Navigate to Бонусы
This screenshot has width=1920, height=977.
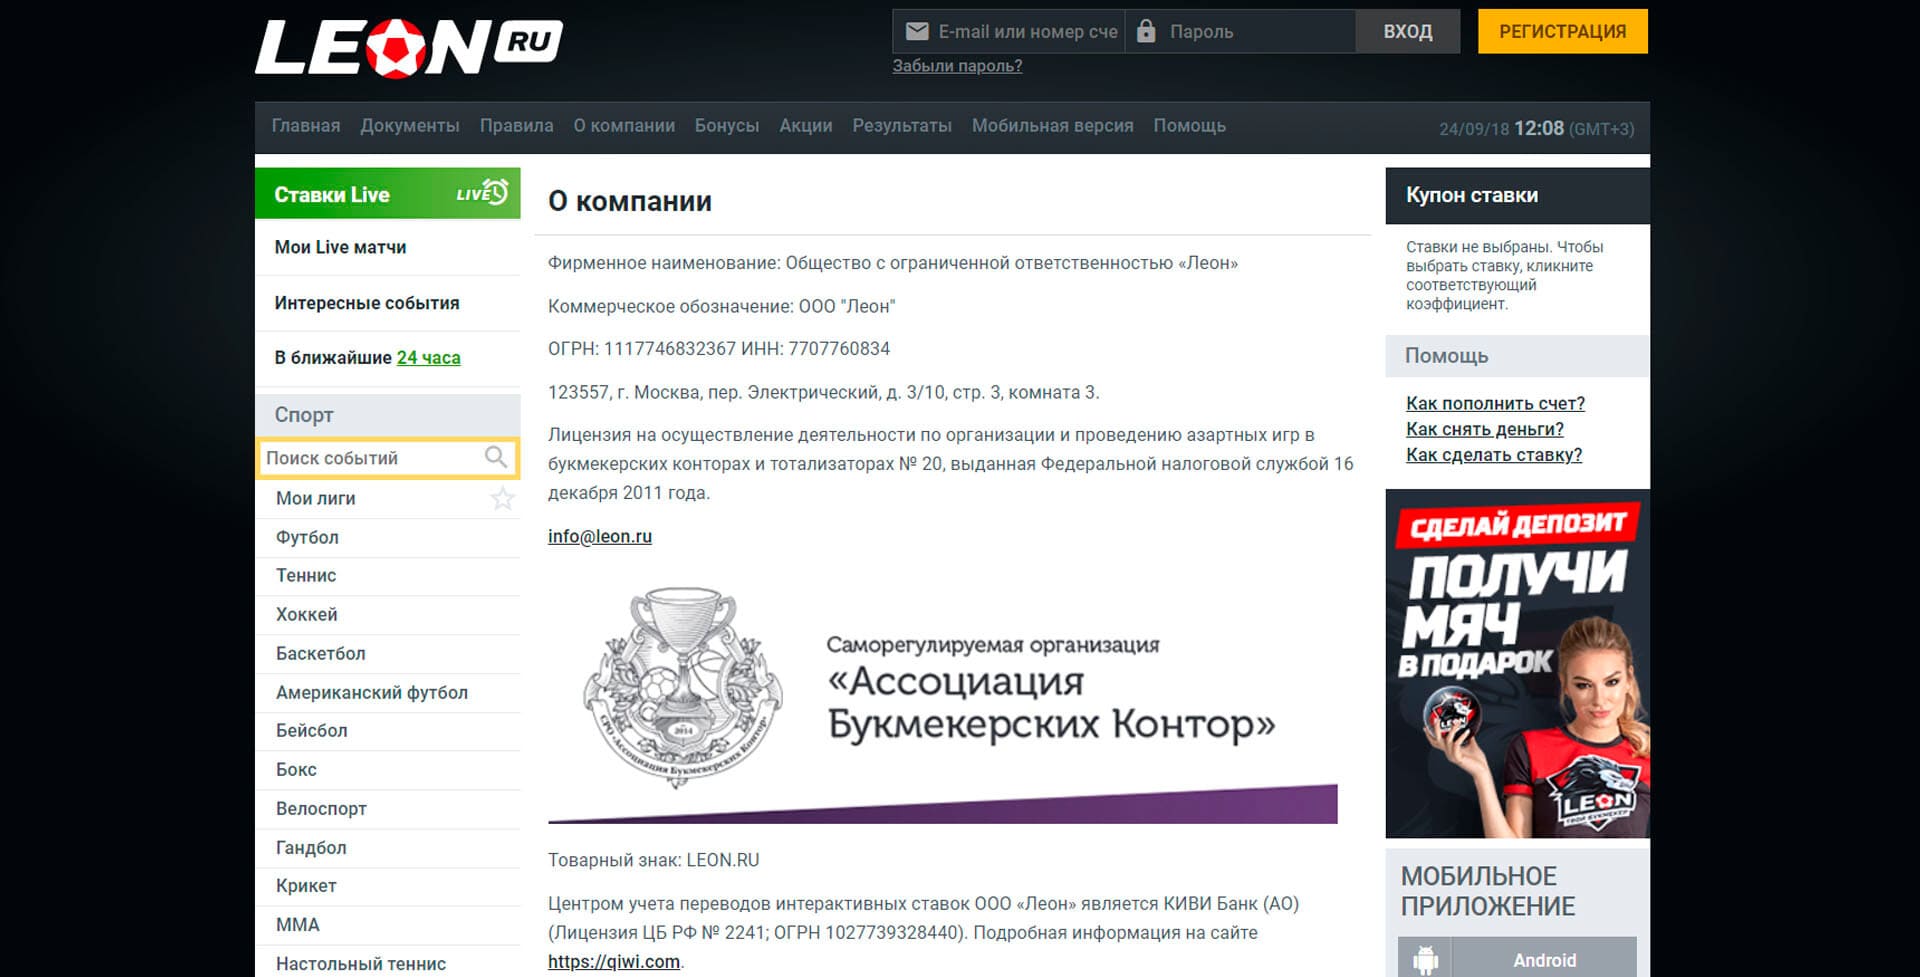coord(727,126)
